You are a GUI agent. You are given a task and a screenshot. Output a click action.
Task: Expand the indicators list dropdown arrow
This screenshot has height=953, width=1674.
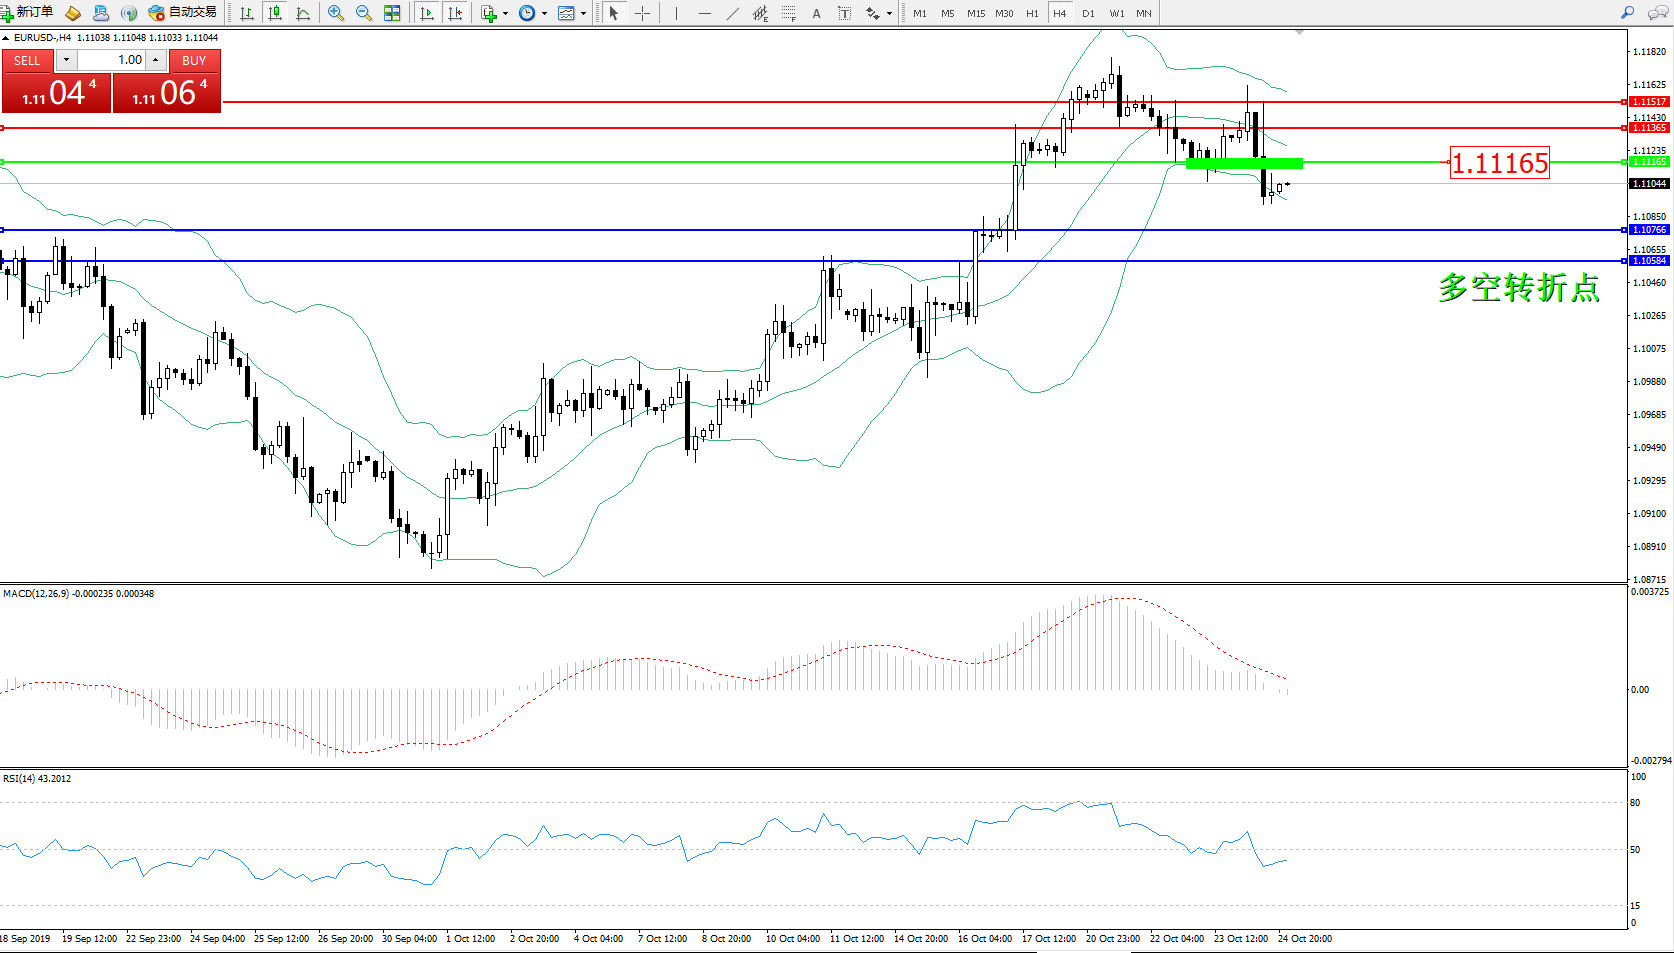pyautogui.click(x=505, y=14)
